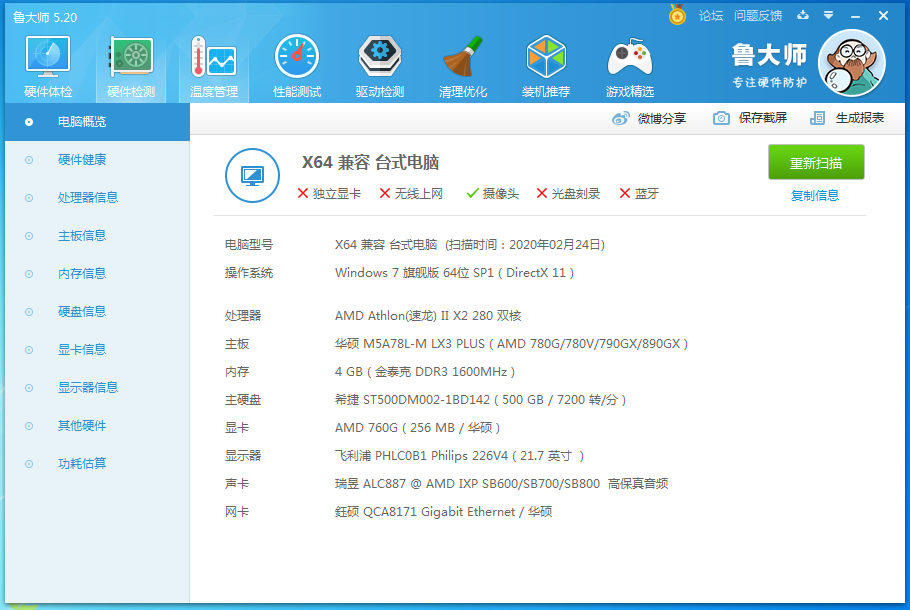910x610 pixels.
Task: Open 硬件体检 hardware checkup icon
Action: [48, 57]
